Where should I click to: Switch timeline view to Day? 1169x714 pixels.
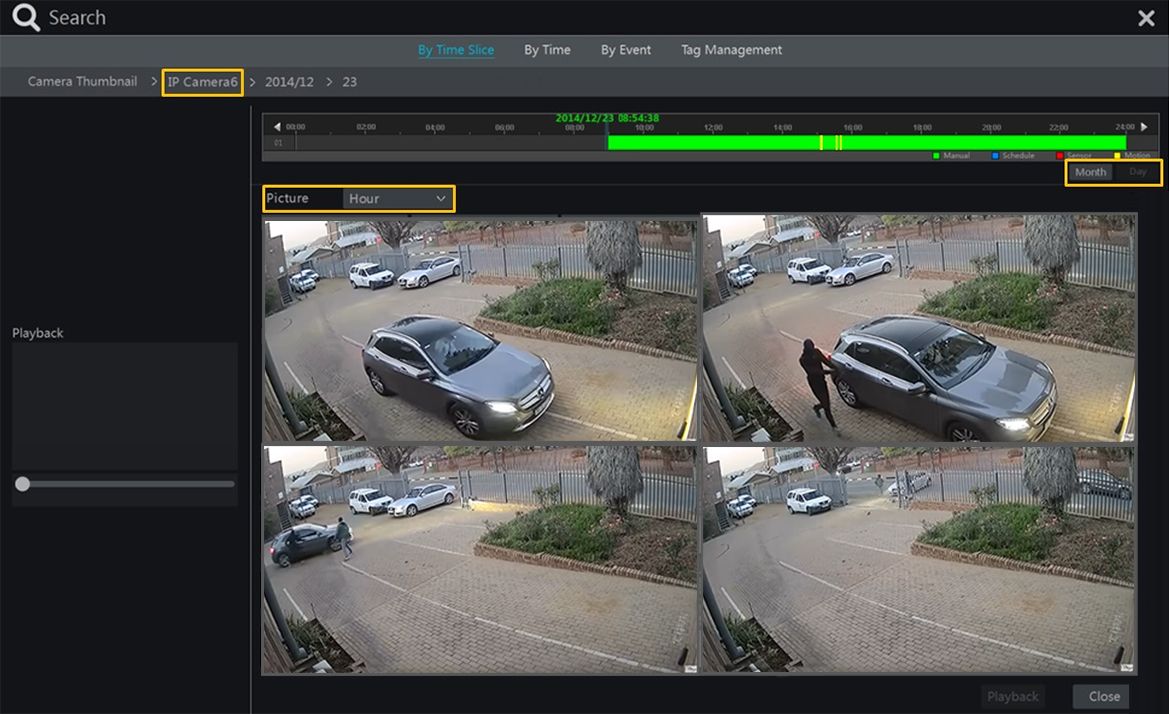pyautogui.click(x=1138, y=172)
